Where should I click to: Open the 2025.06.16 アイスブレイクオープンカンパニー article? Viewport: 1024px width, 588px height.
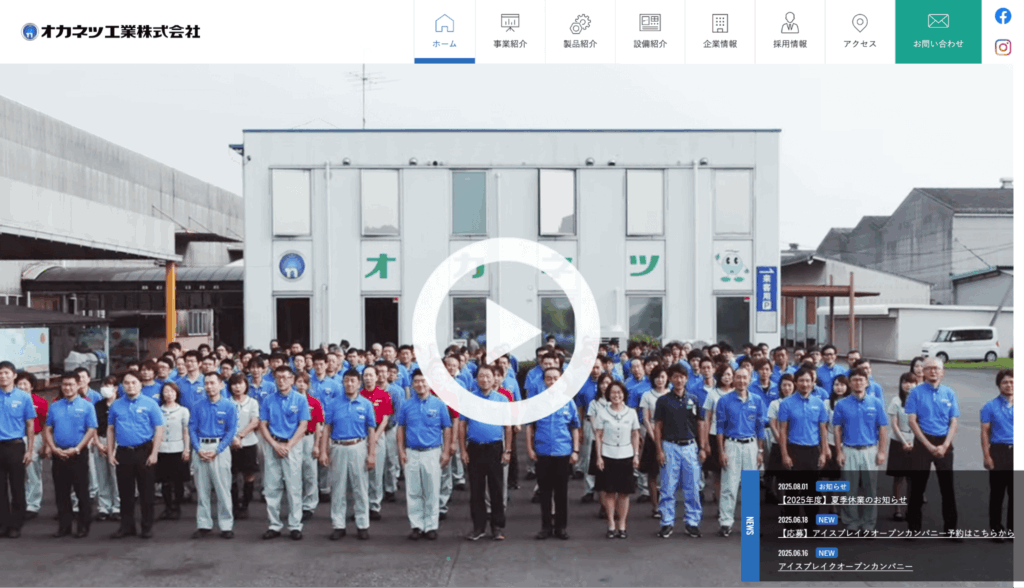pyautogui.click(x=845, y=566)
